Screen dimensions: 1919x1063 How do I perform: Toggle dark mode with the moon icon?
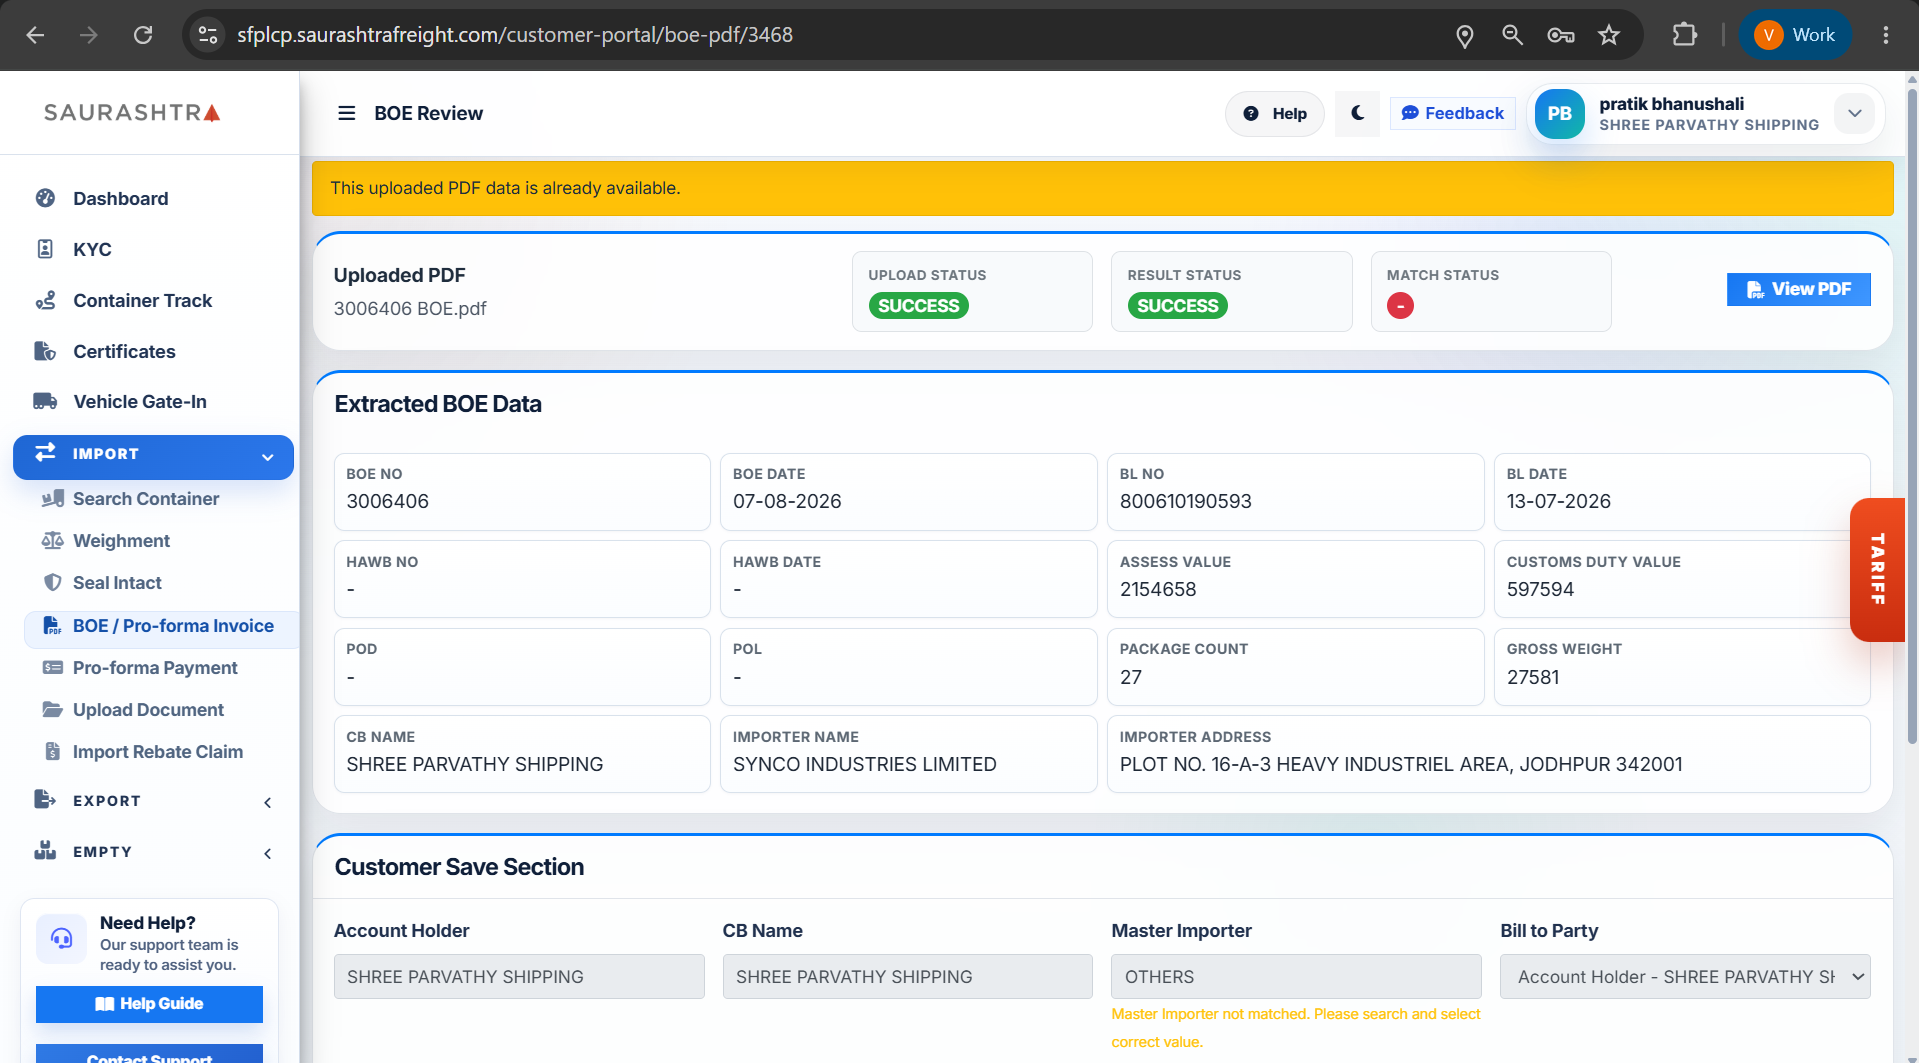[1357, 113]
